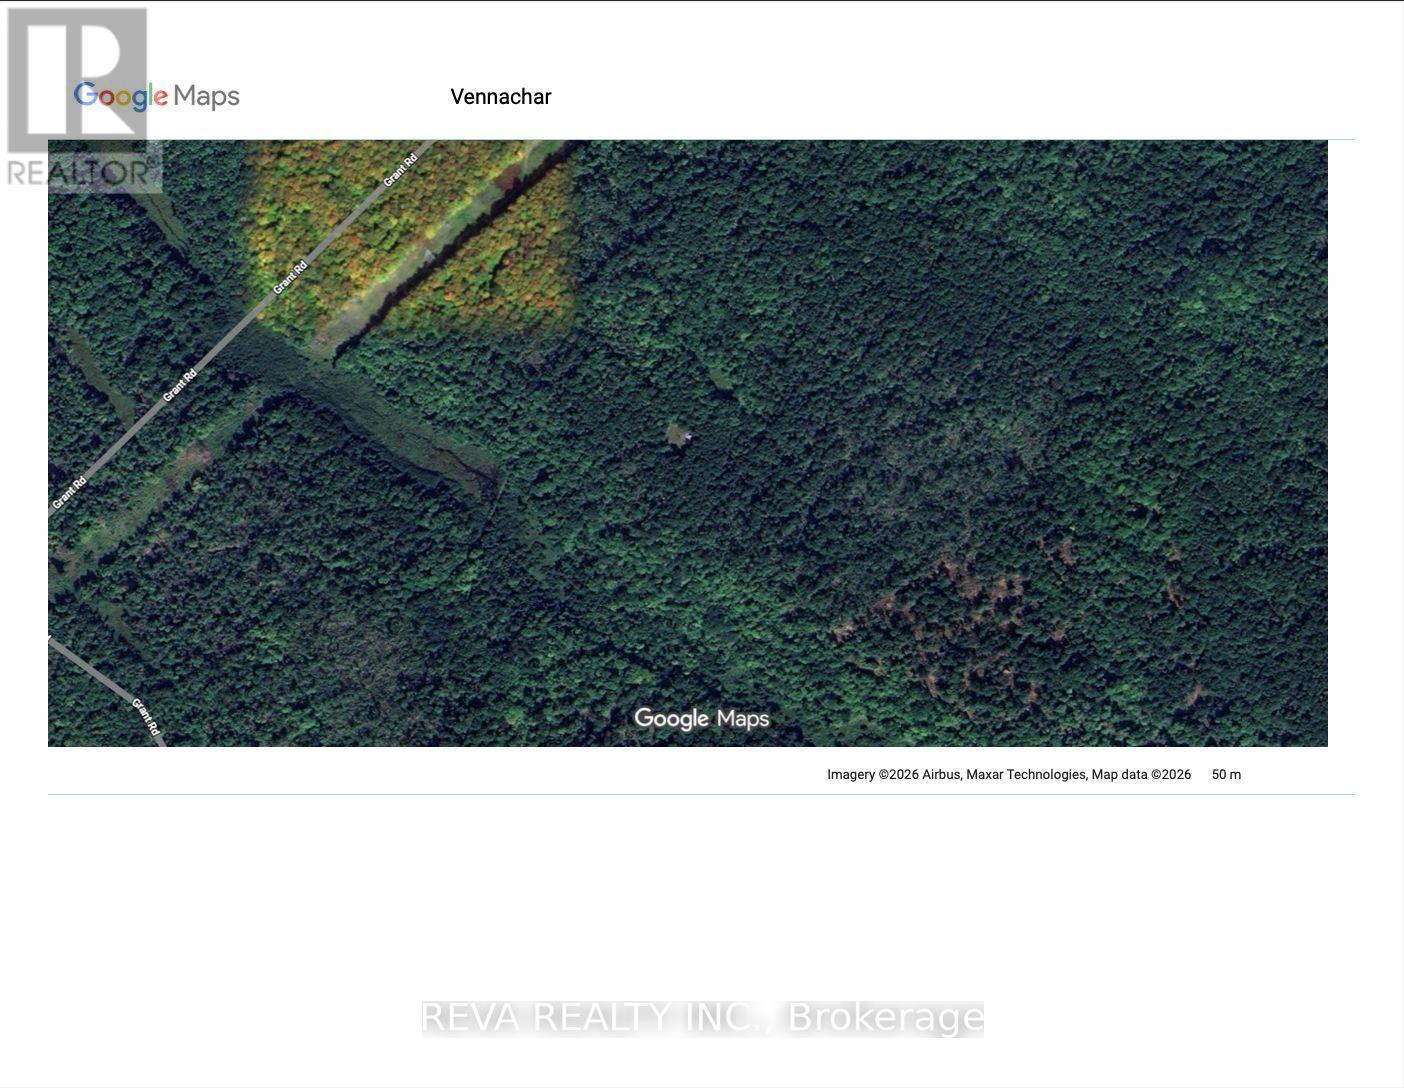Expand the Vennachar location title
Viewport: 1404px width, 1088px height.
[500, 96]
